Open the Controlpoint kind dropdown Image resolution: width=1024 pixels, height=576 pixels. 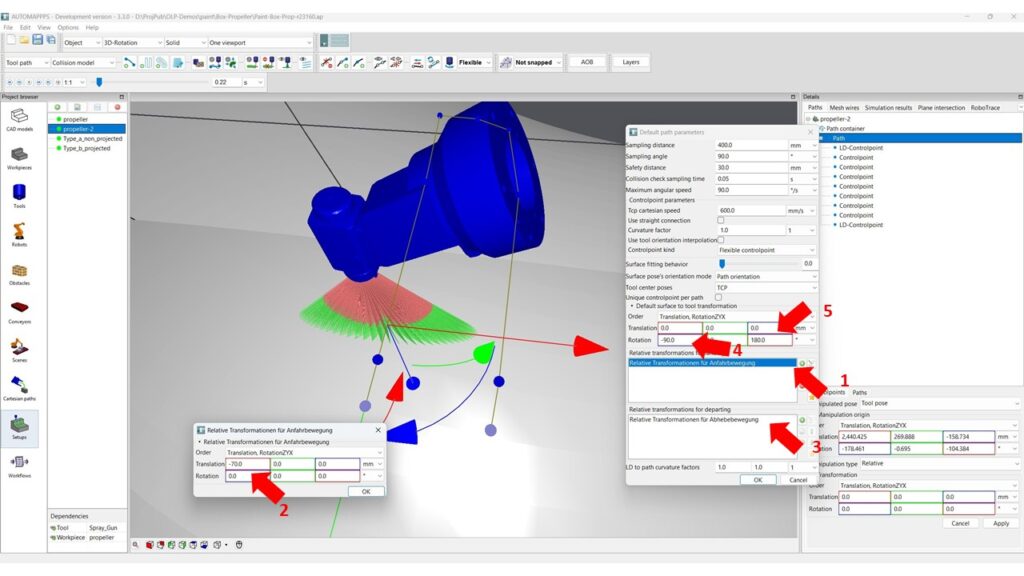(766, 250)
